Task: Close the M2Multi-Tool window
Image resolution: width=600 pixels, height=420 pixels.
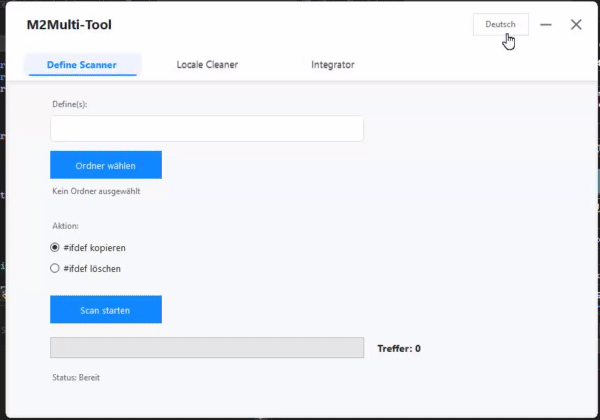Action: 576,24
